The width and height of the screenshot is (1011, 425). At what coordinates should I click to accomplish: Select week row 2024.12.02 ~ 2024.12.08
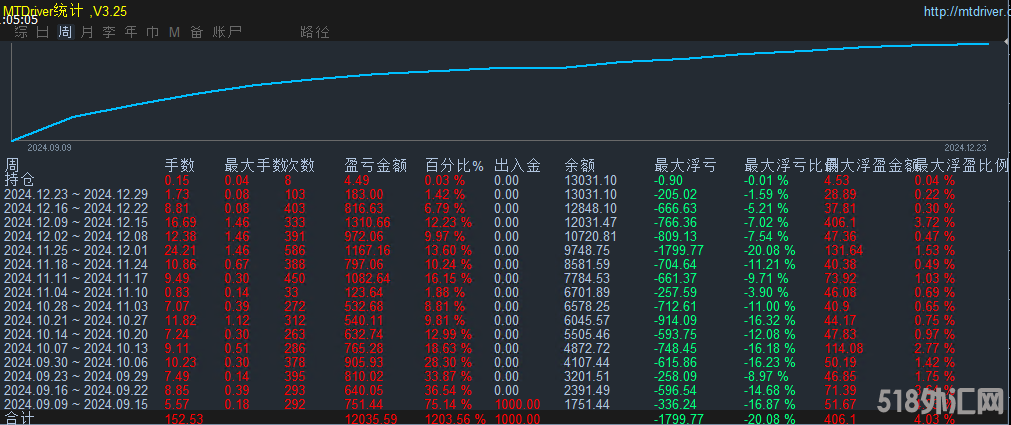pos(76,236)
